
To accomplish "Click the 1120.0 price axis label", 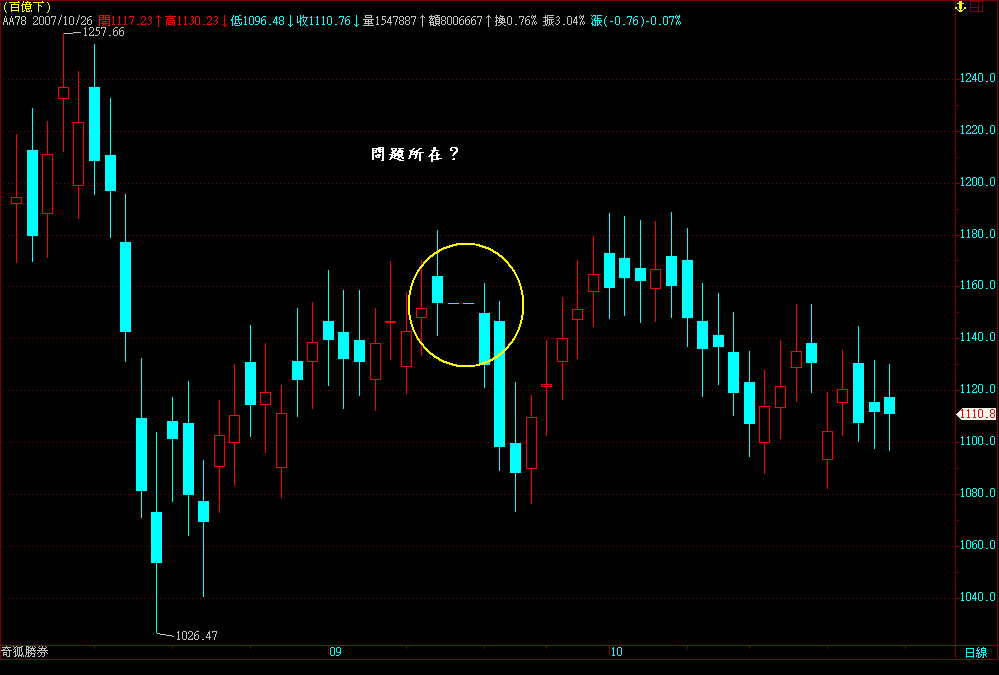I will (977, 389).
